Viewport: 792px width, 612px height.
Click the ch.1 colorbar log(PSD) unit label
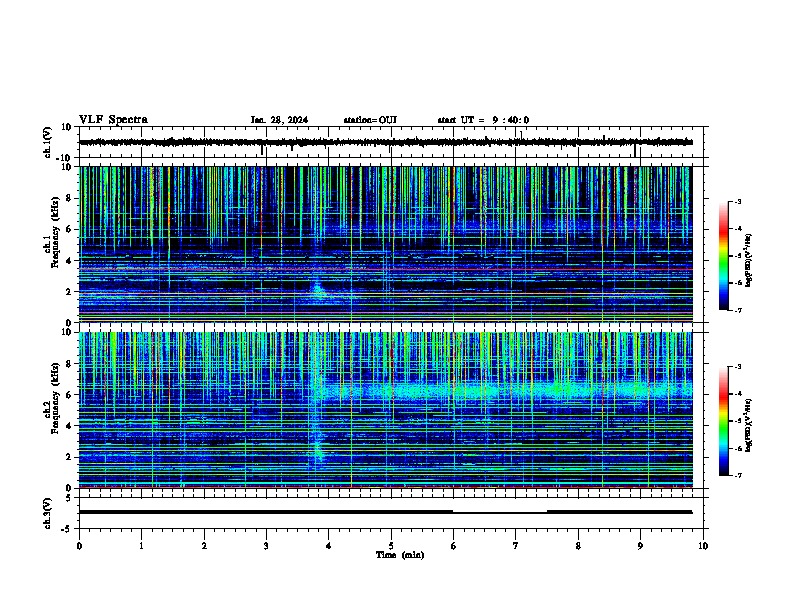(749, 260)
